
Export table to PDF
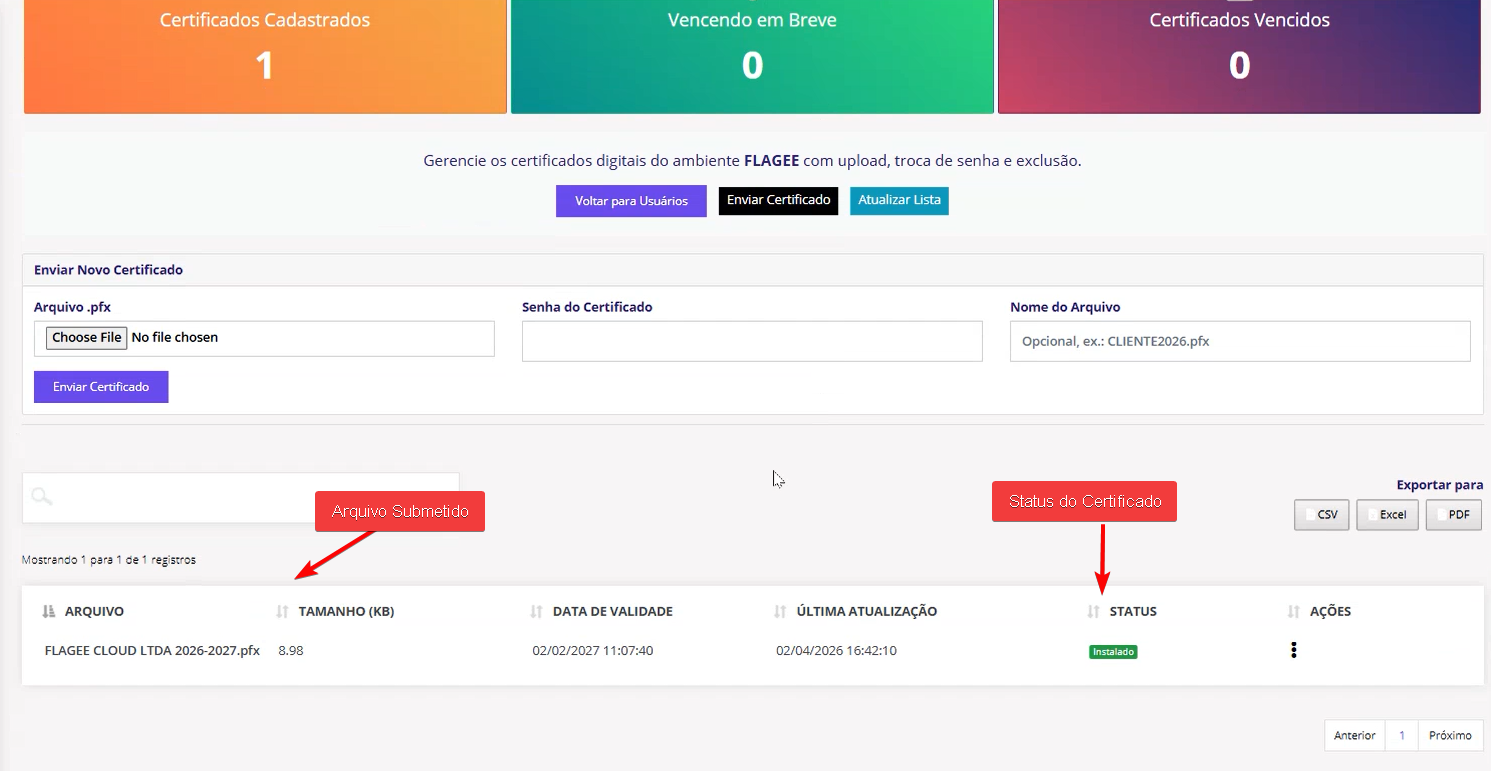(x=1453, y=515)
